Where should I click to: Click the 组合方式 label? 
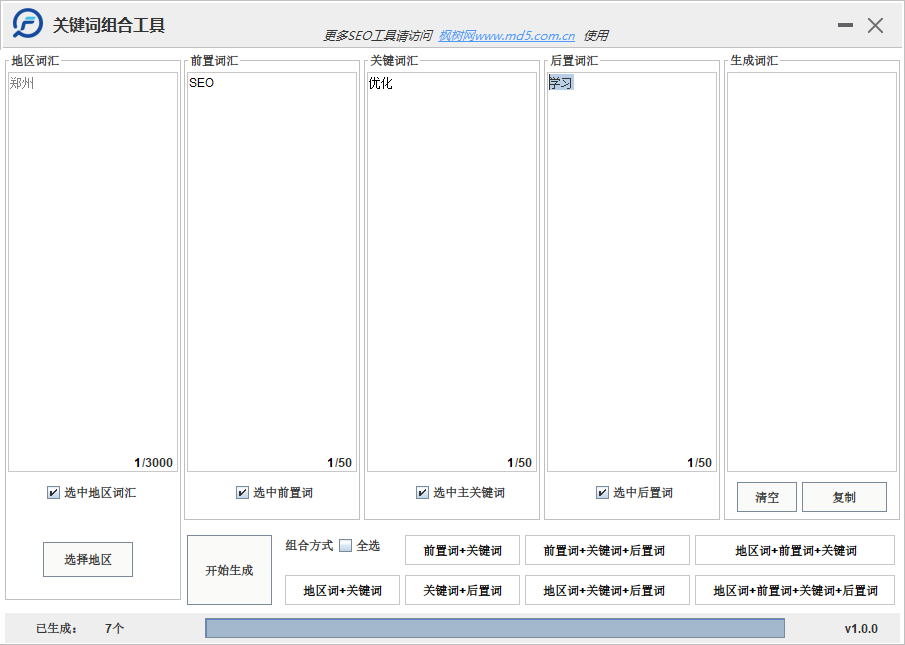click(309, 545)
